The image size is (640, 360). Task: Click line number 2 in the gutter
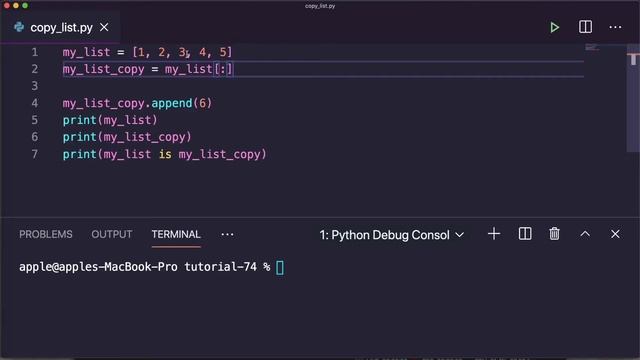(x=35, y=69)
